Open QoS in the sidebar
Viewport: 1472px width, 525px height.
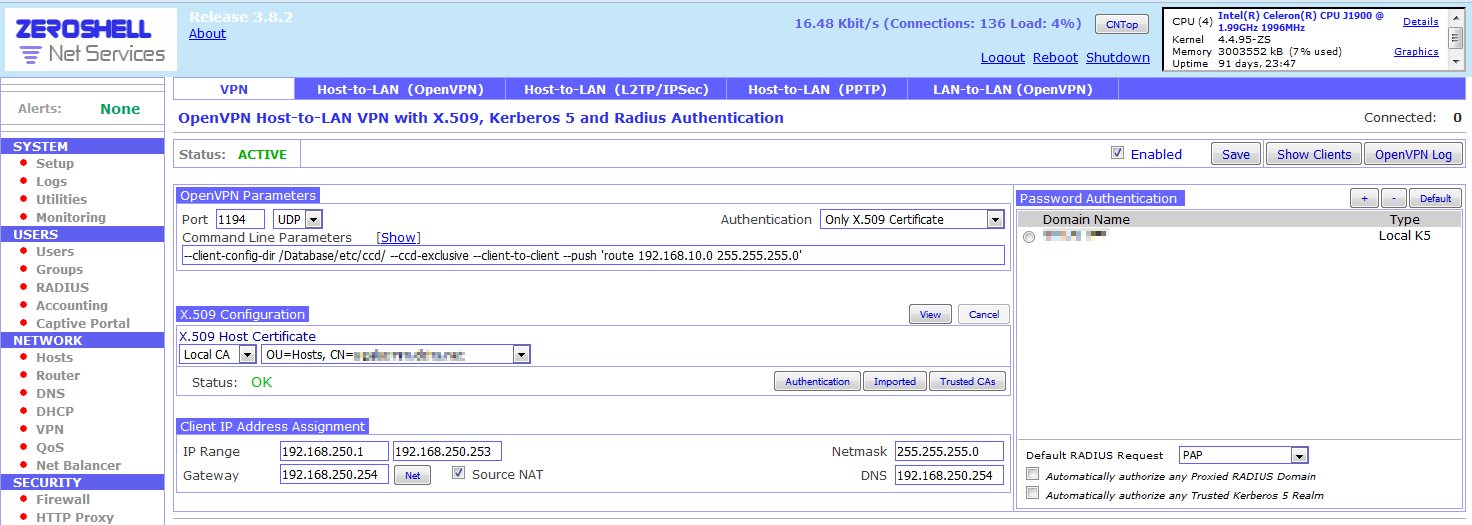(x=50, y=447)
